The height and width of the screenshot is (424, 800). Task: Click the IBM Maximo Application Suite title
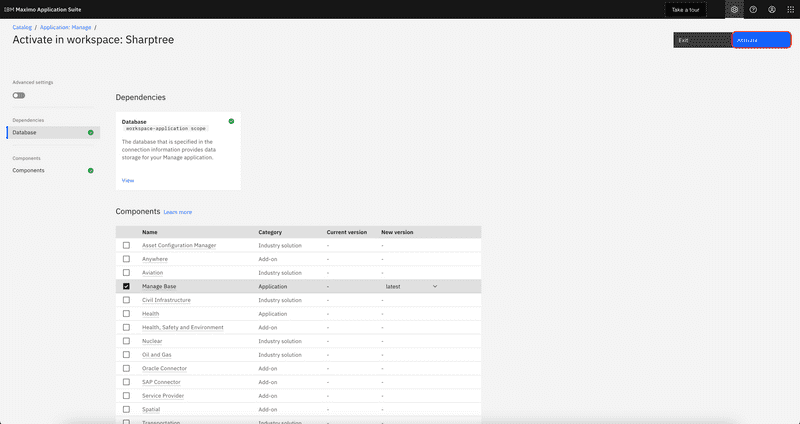click(x=42, y=10)
